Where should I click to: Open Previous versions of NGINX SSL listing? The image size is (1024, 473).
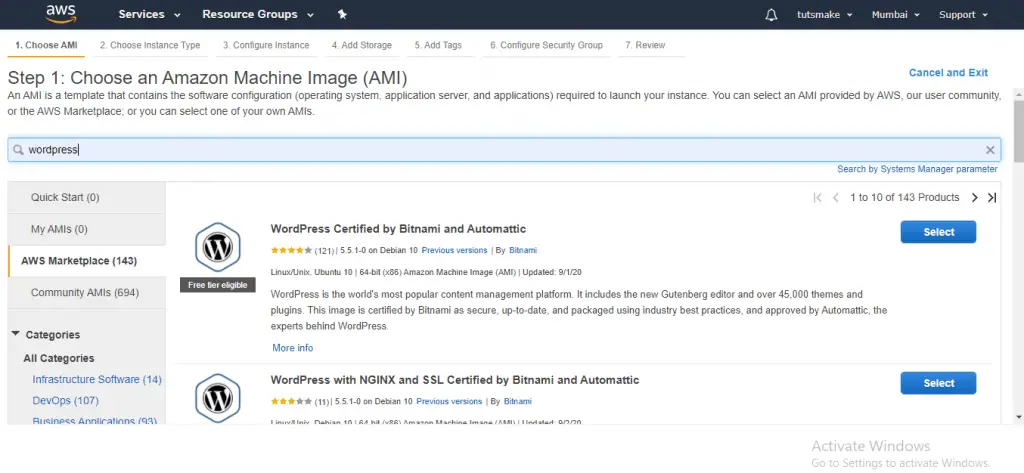[449, 401]
